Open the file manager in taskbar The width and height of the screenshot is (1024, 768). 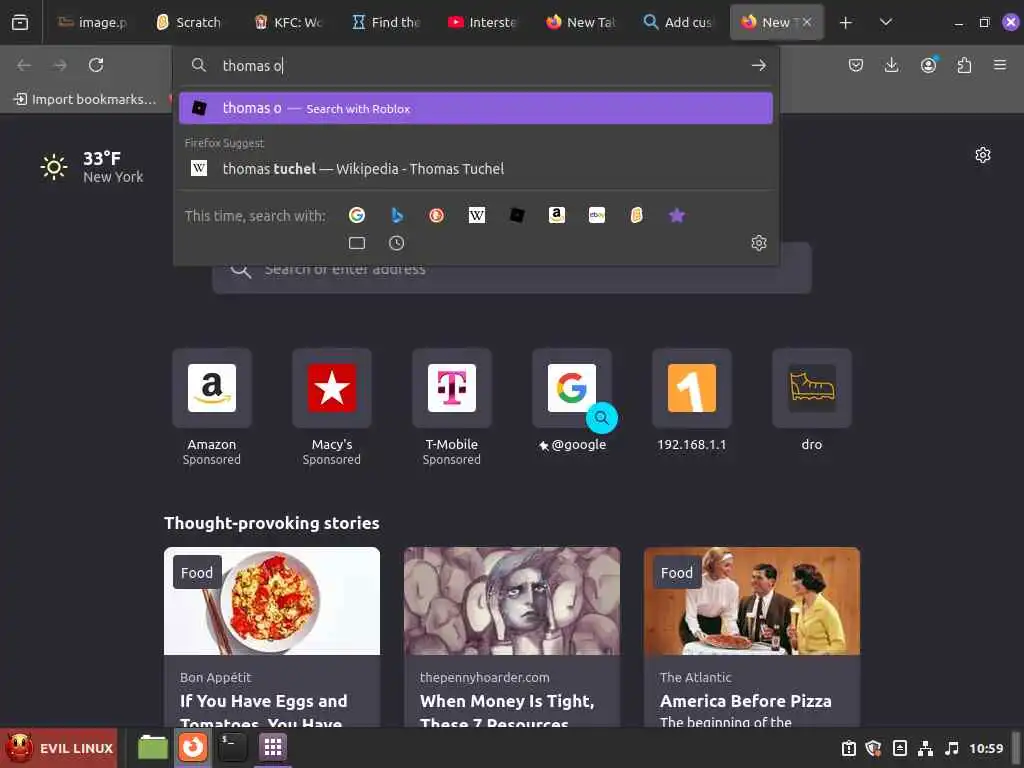pyautogui.click(x=153, y=747)
